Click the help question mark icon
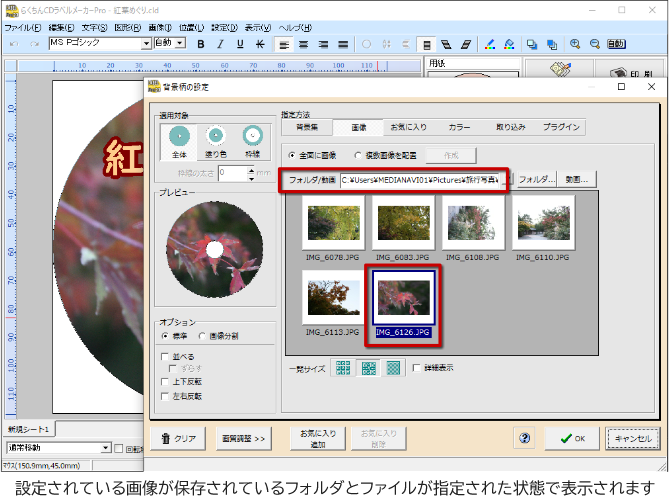The image size is (669, 496). coord(525,438)
